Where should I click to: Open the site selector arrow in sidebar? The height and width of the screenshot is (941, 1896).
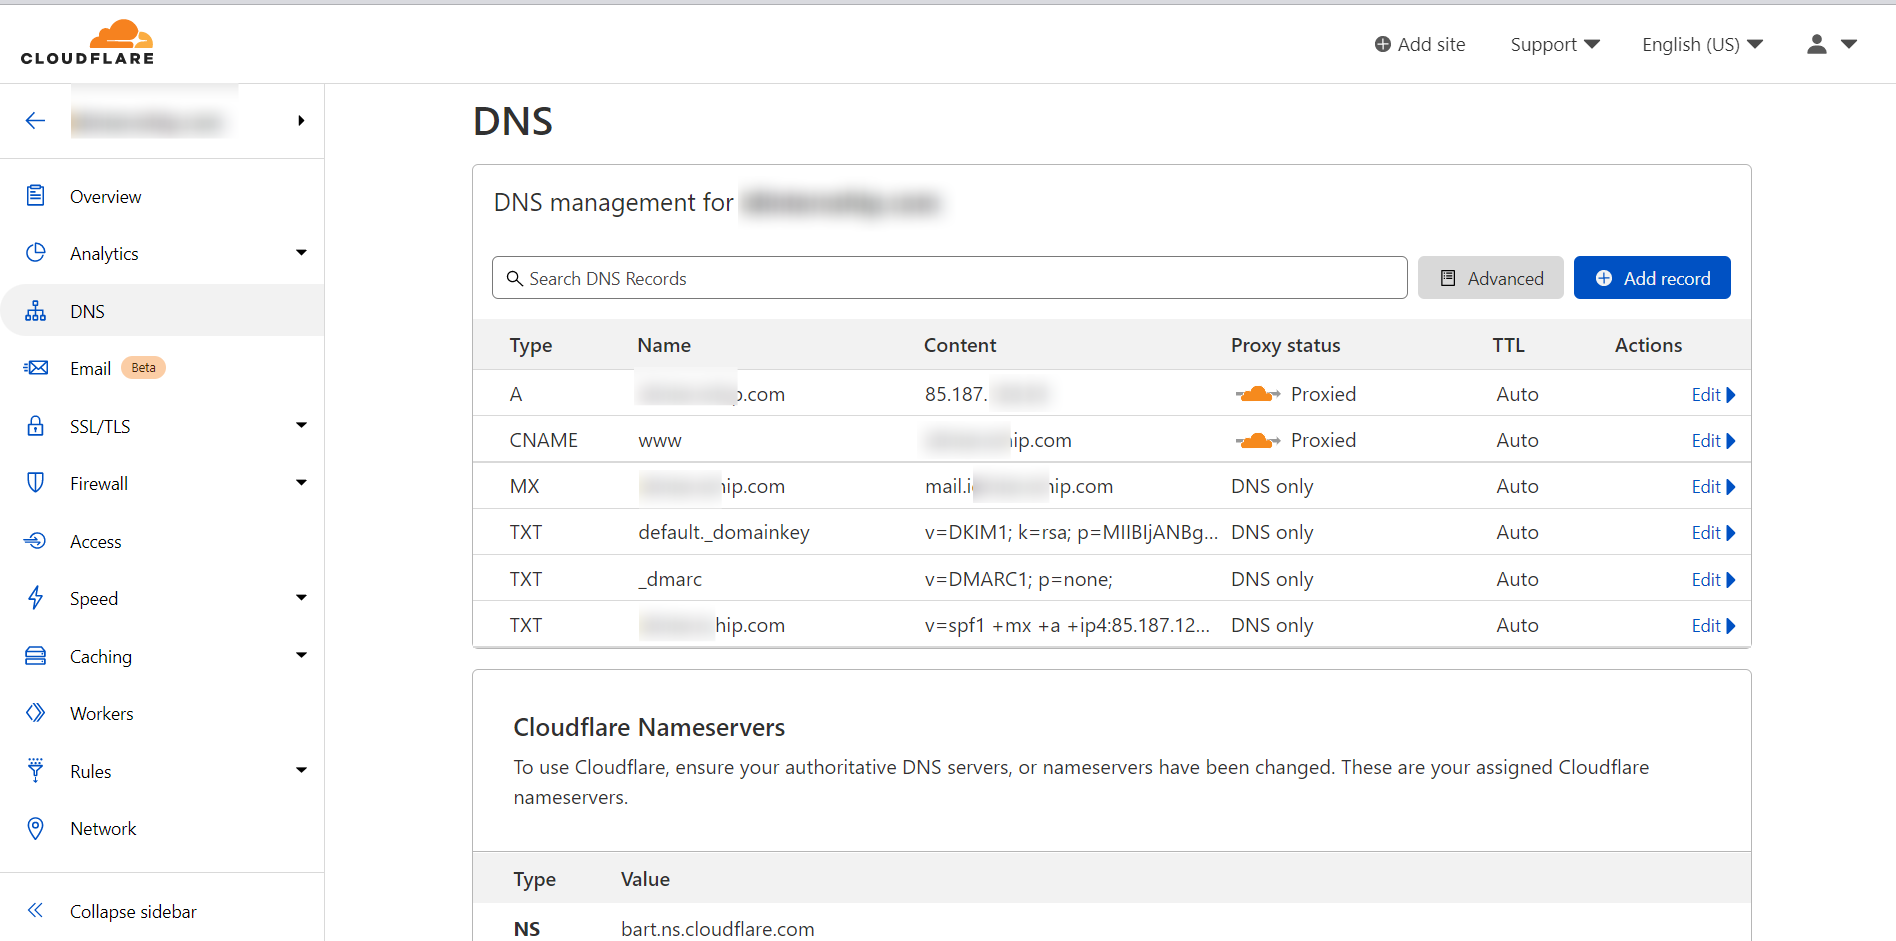click(x=301, y=121)
